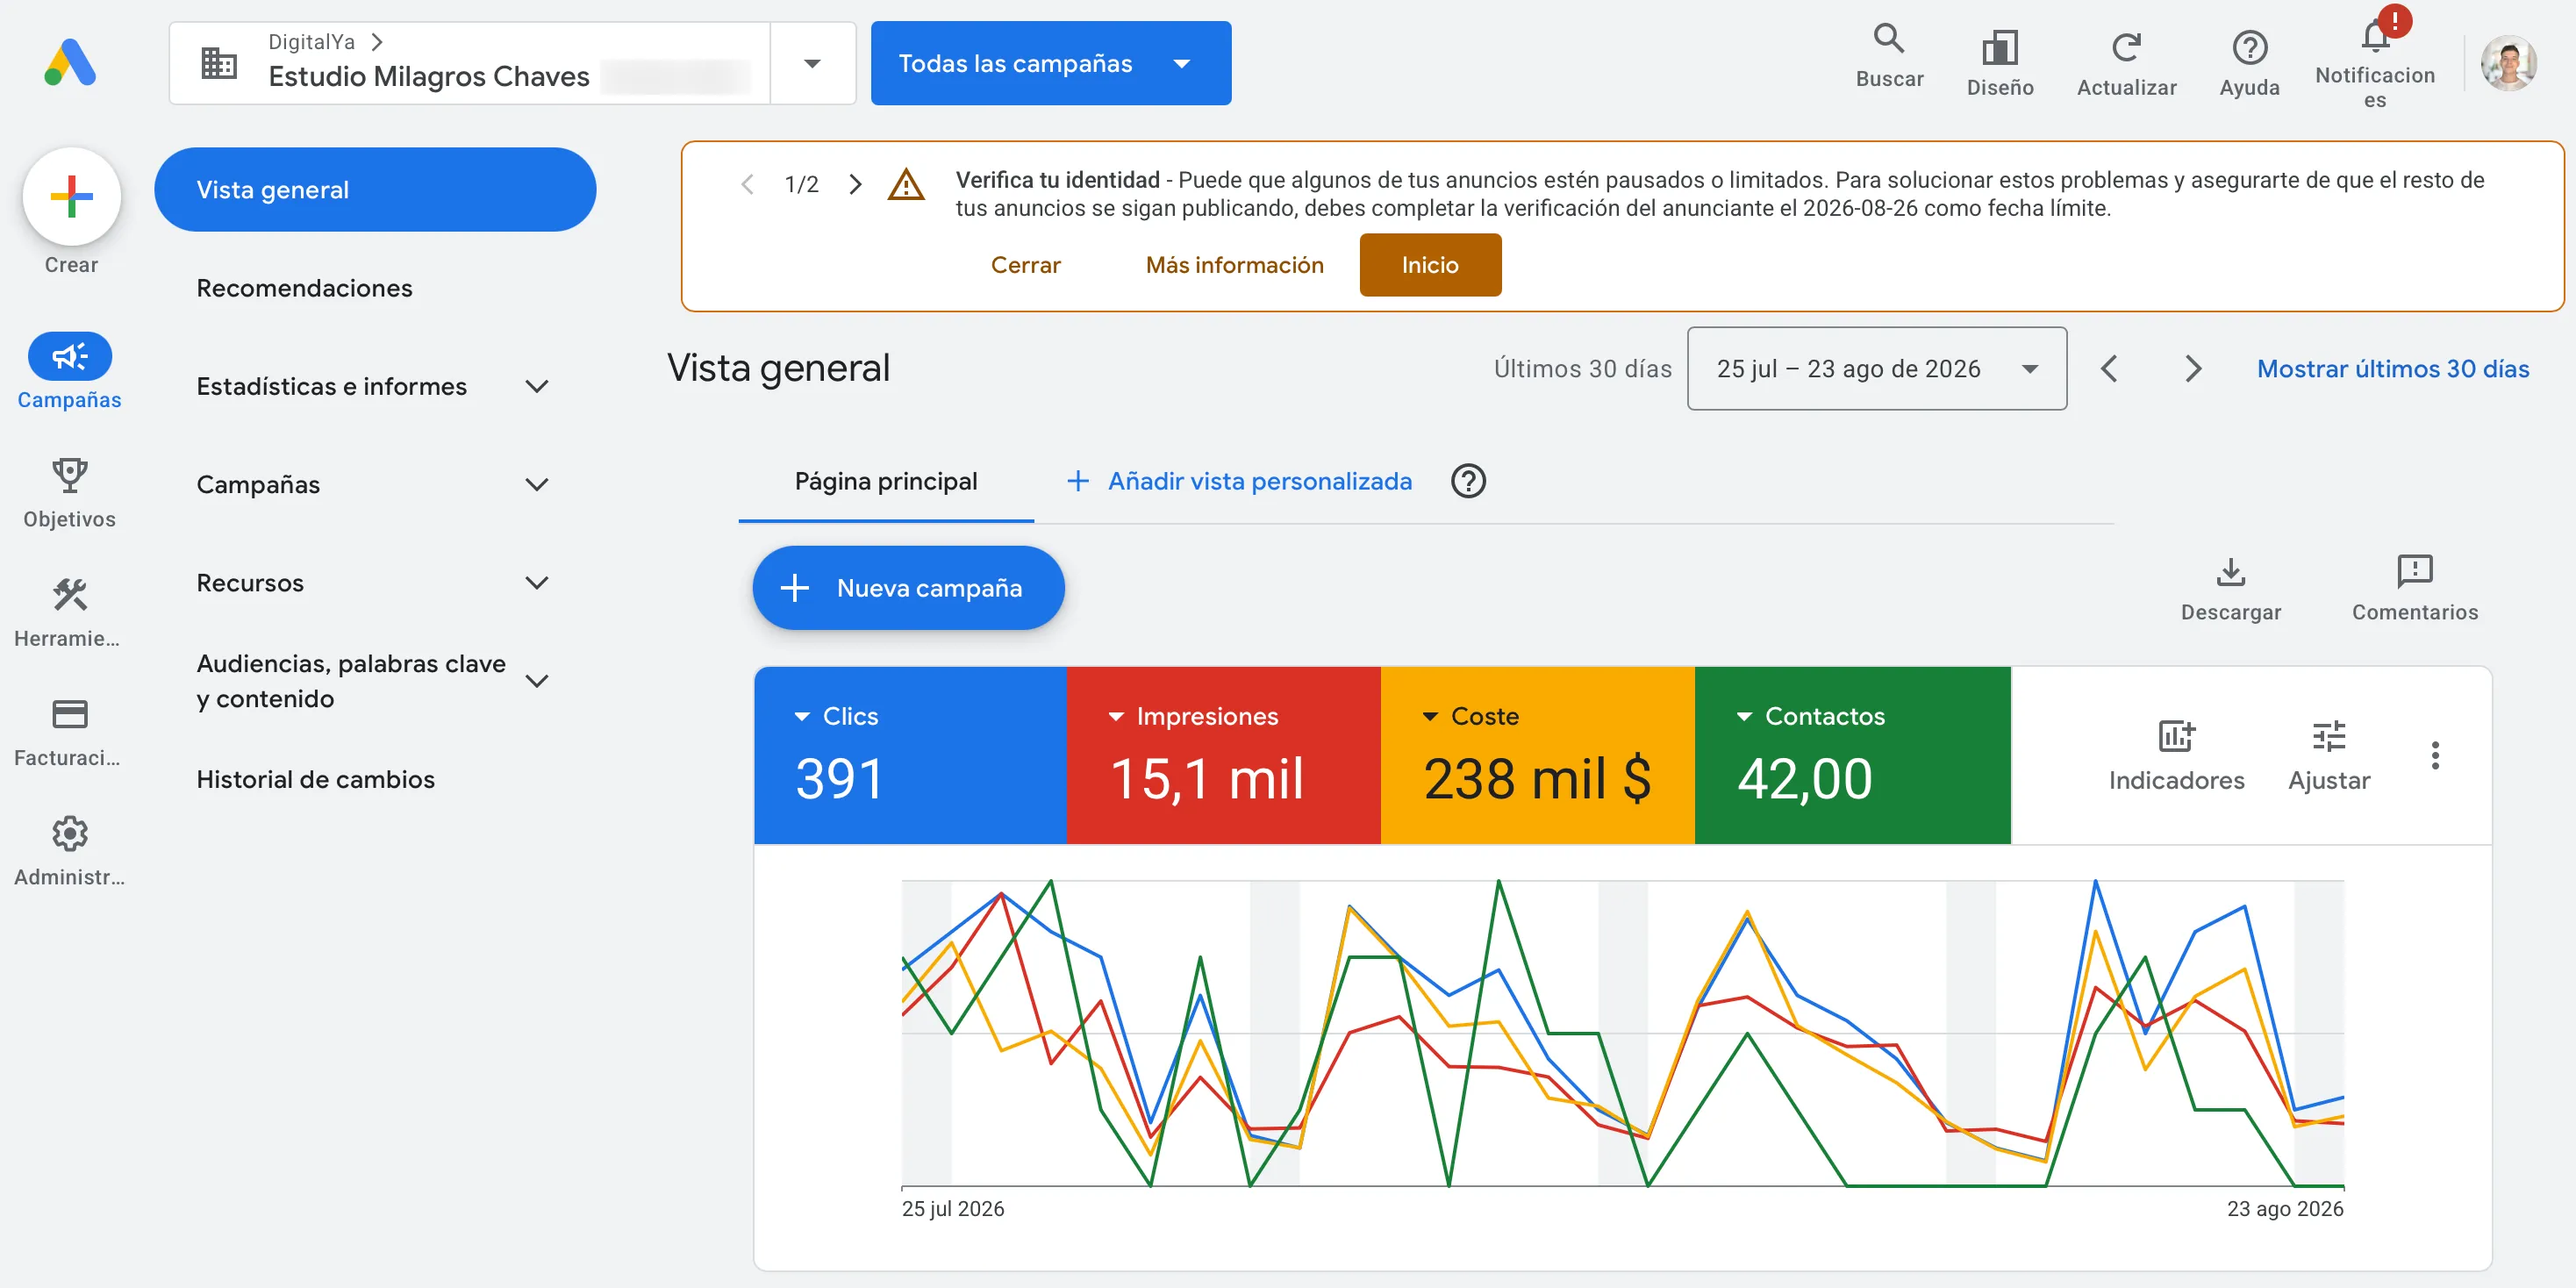The width and height of the screenshot is (2576, 1288).
Task: Open Administrador gear icon
Action: pos(70,833)
